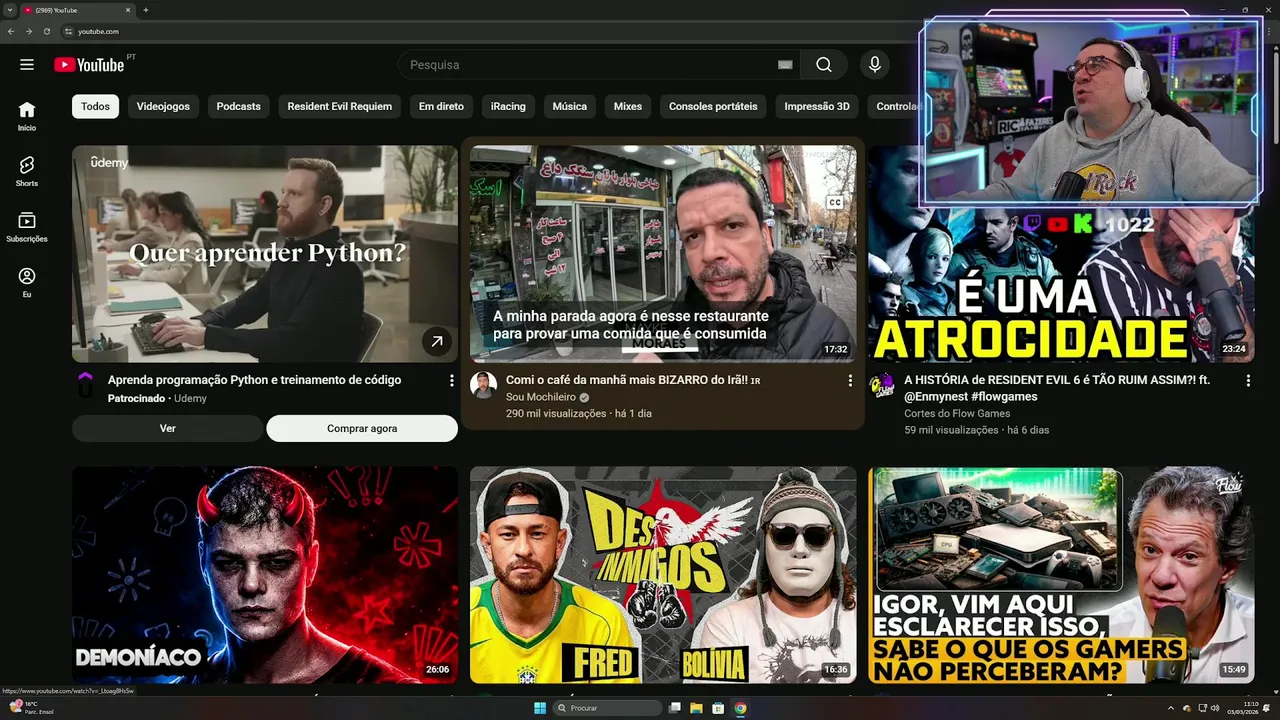The image size is (1280, 720).
Task: Open the on-screen keyboard in search bar
Action: pyautogui.click(x=785, y=65)
